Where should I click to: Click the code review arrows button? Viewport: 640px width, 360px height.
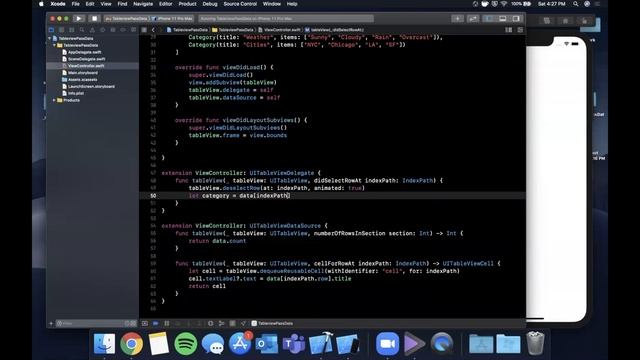click(x=473, y=18)
